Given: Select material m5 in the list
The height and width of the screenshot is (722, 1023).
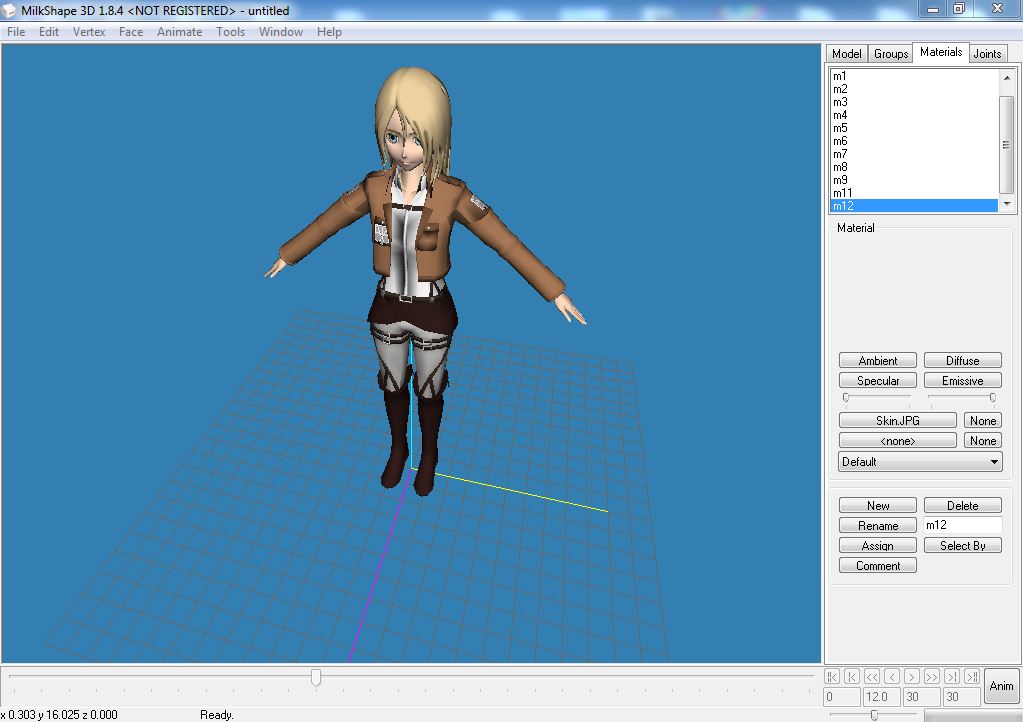Looking at the screenshot, I should (914, 128).
